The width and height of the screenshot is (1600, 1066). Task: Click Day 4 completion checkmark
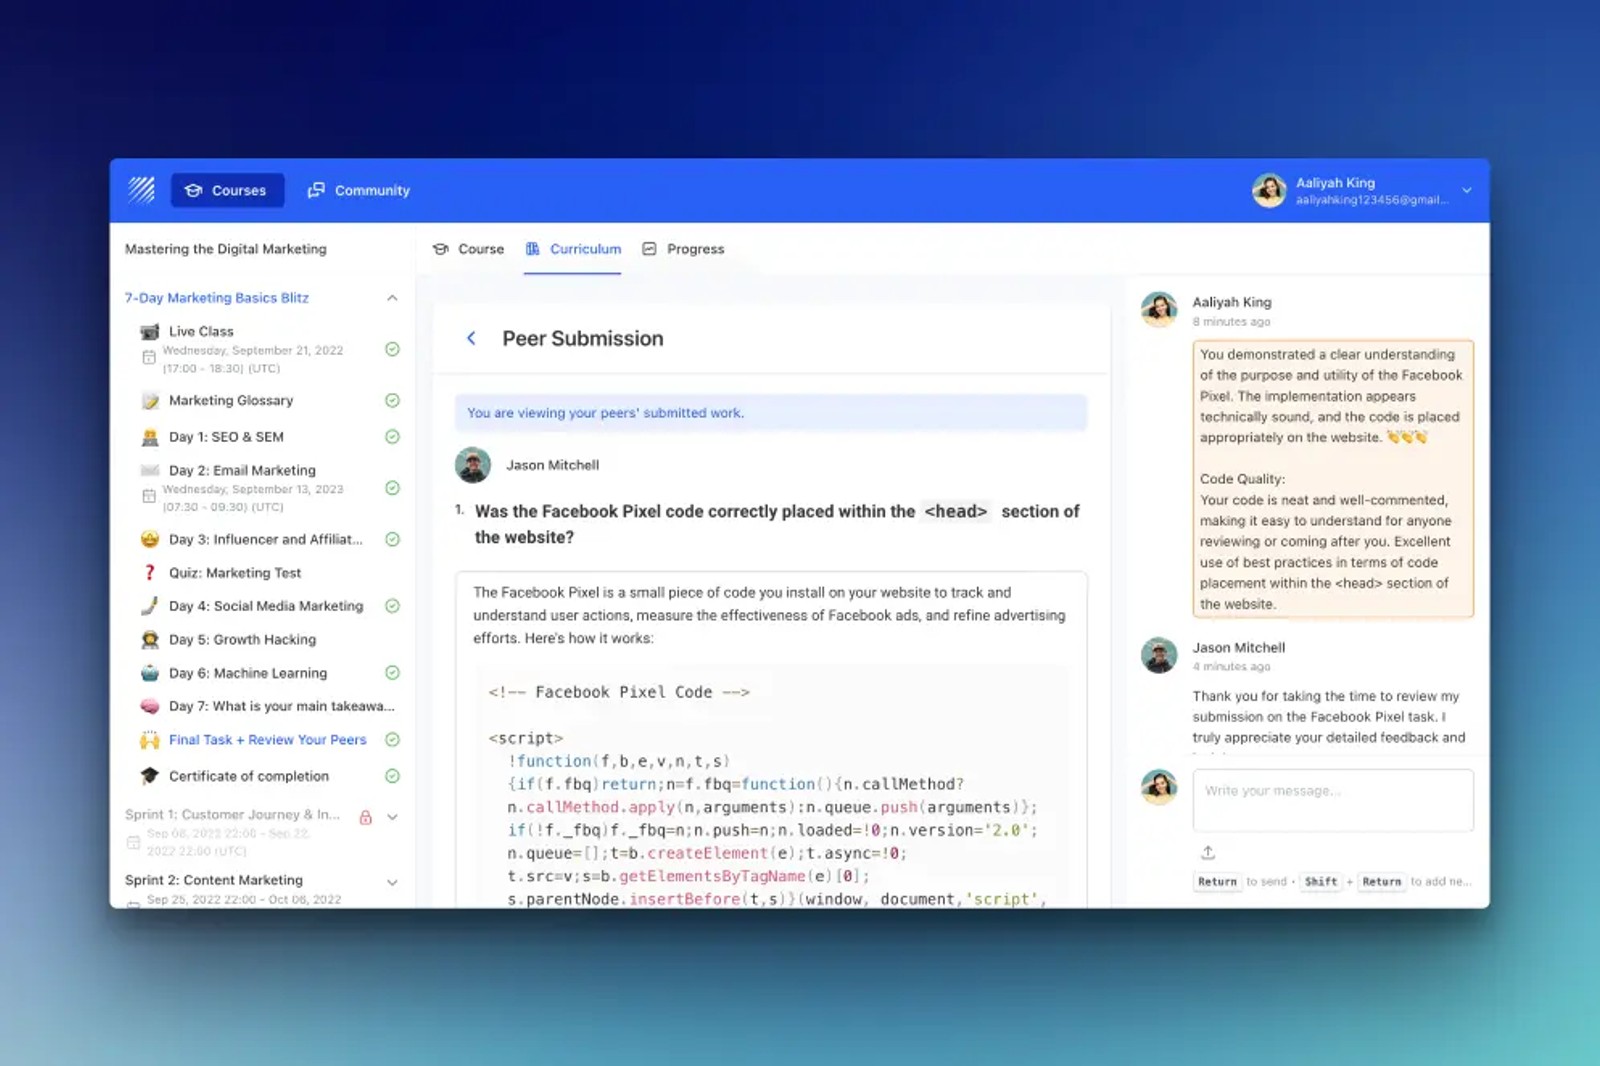[x=392, y=606]
